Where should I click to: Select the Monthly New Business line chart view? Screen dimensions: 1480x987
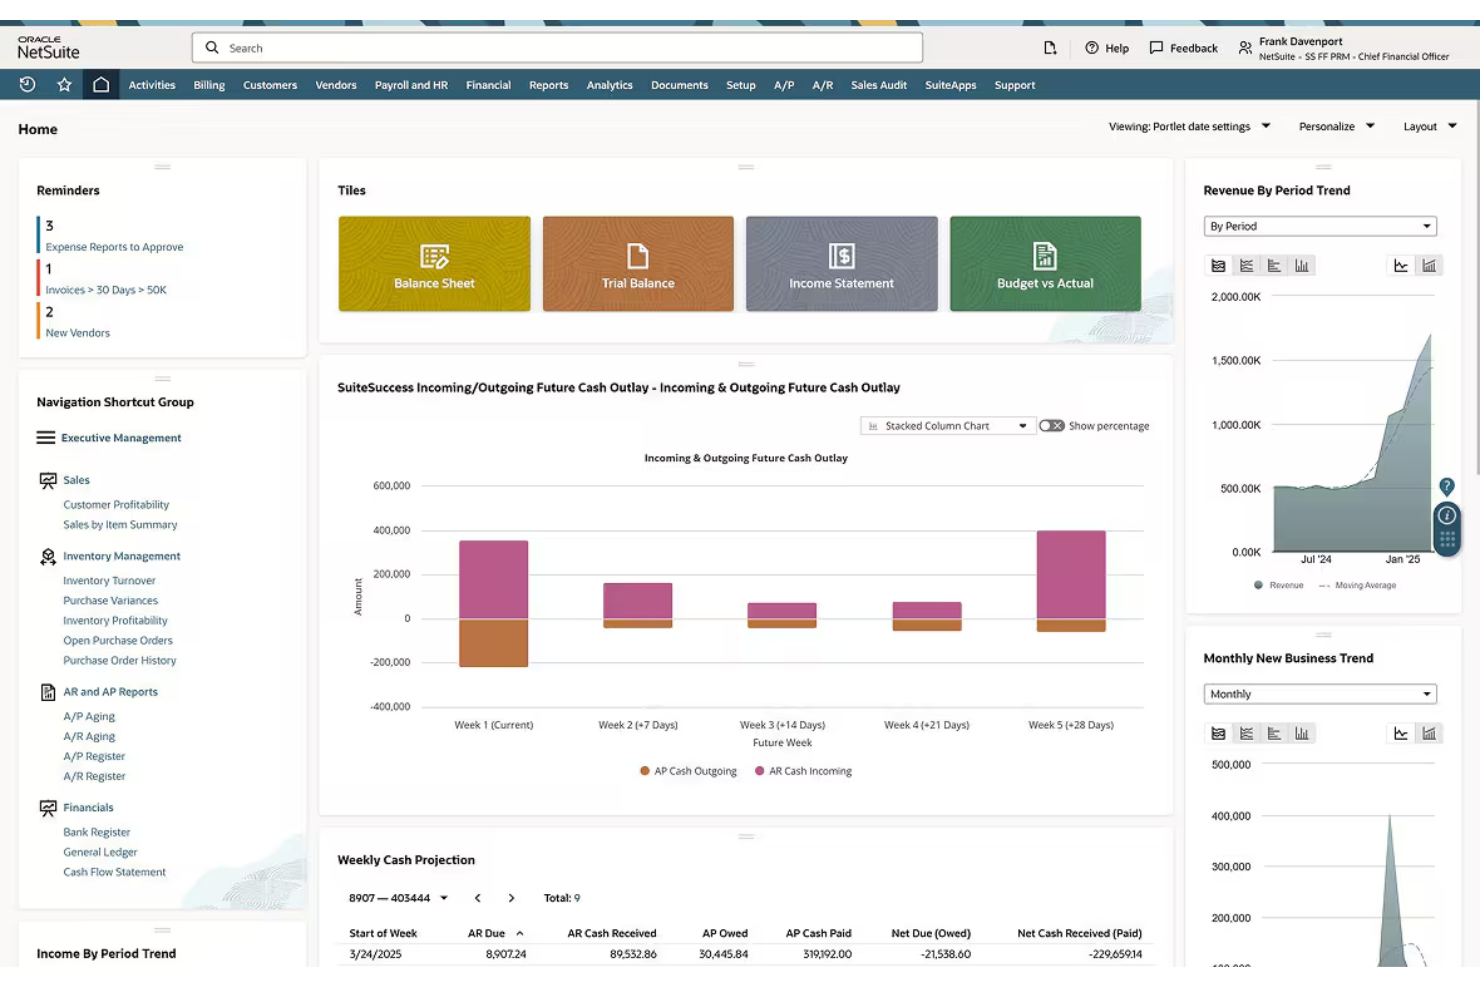point(1402,733)
